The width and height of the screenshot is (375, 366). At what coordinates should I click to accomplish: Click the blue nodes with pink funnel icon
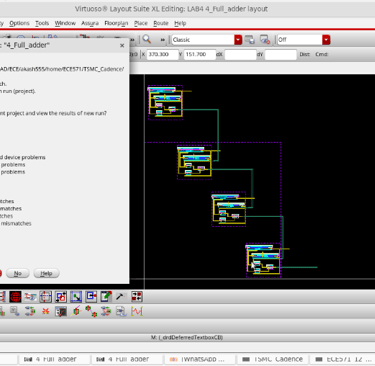[x=106, y=311]
